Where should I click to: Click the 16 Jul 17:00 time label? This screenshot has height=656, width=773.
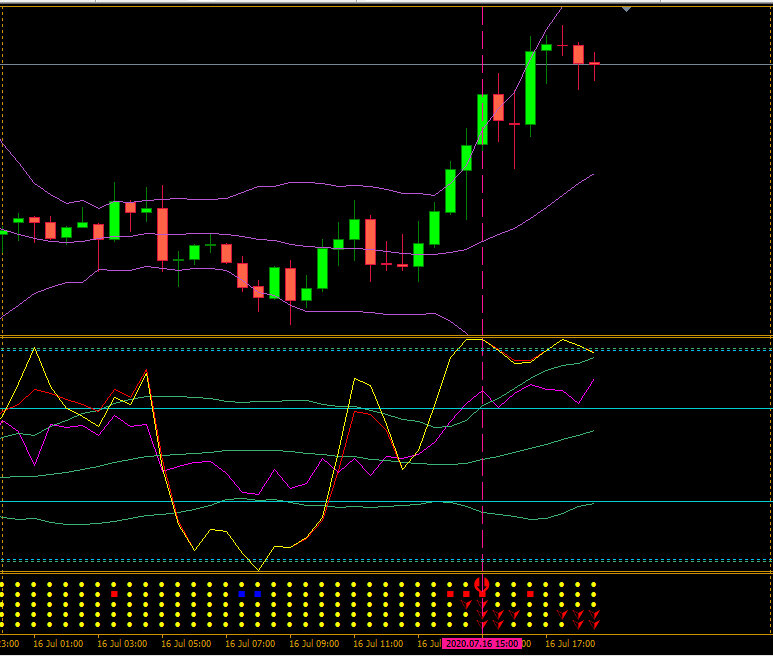click(570, 644)
